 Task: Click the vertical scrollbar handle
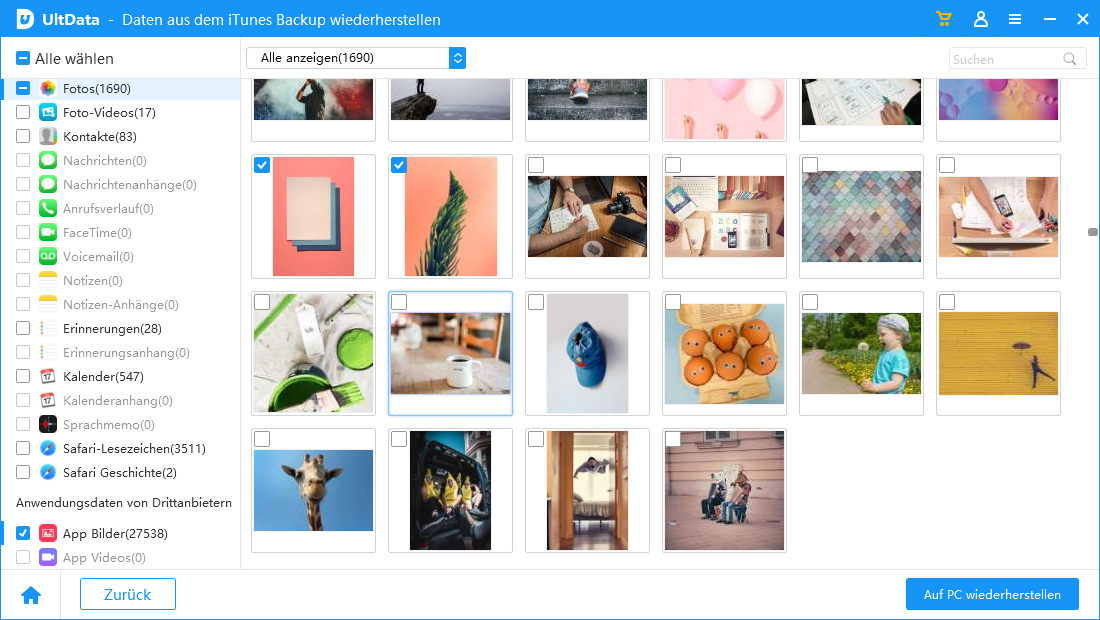[1093, 232]
